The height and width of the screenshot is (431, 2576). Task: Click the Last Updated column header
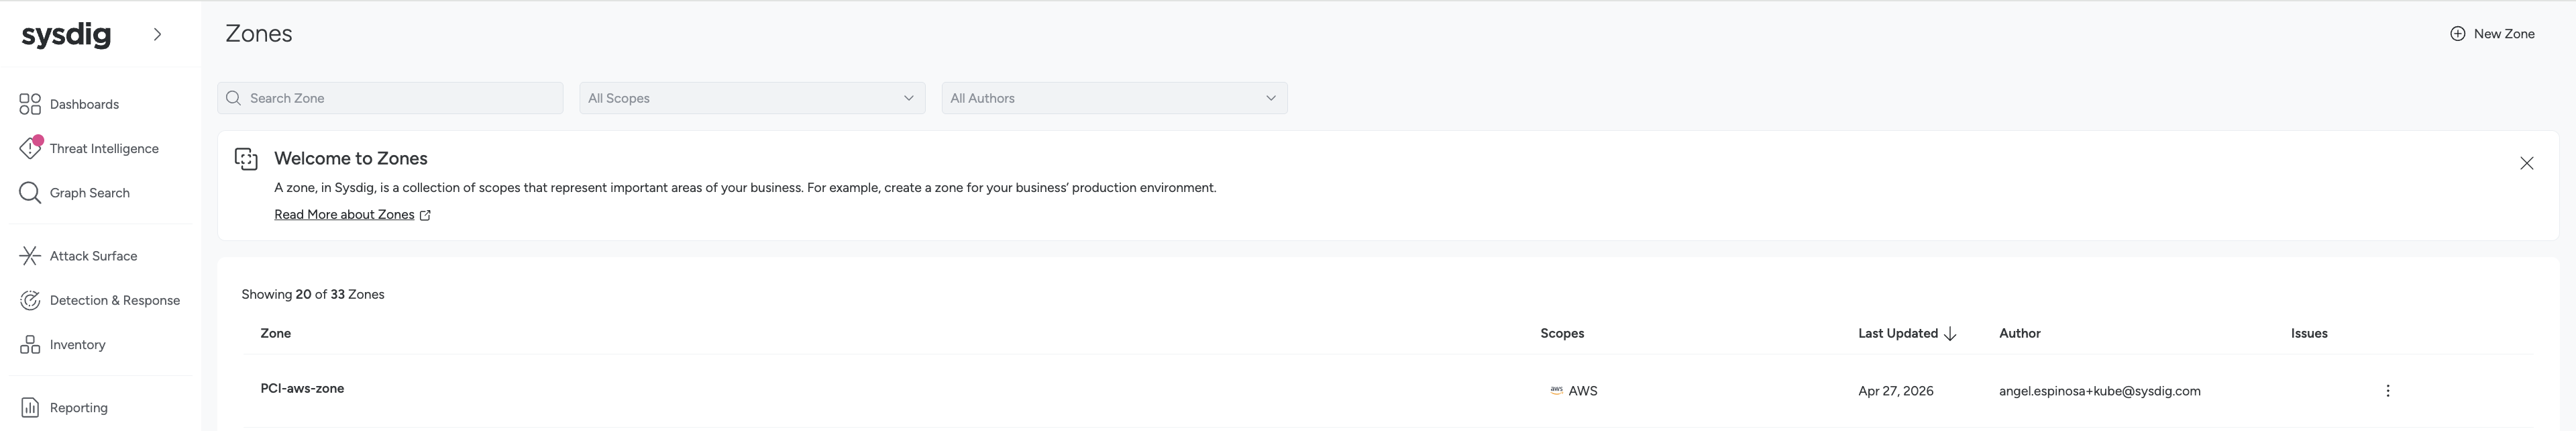1898,333
